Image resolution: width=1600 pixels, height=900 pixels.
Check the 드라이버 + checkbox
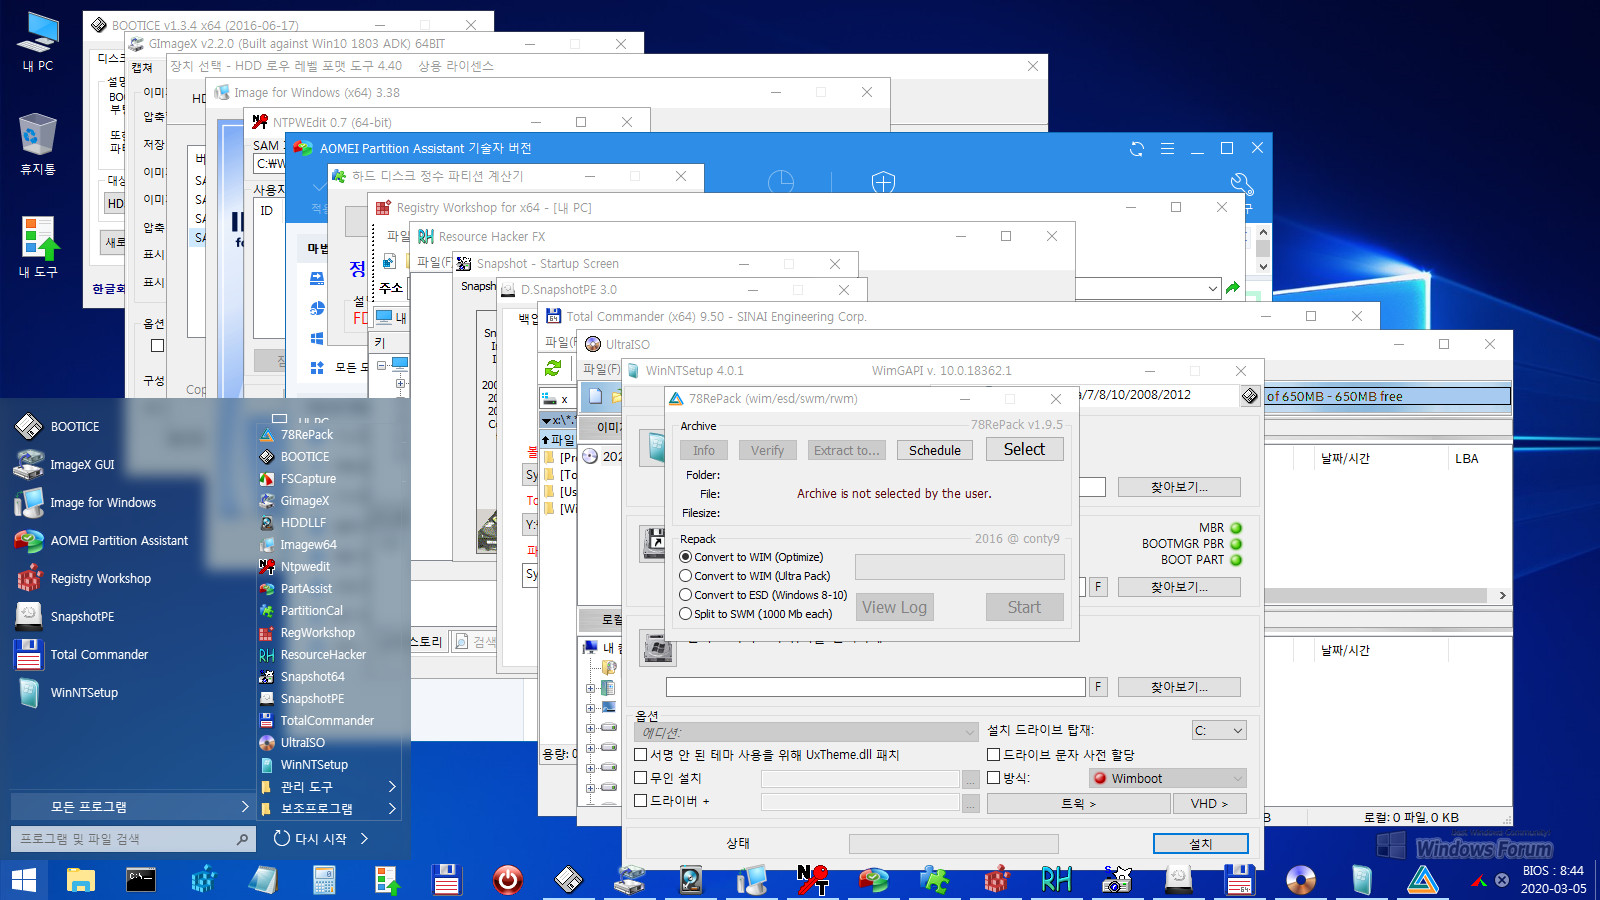tap(641, 800)
